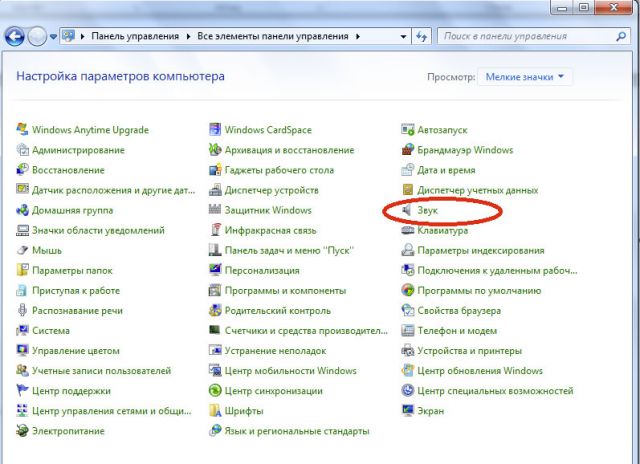
Task: Click the Программы по умолчанию icon
Action: [x=407, y=290]
